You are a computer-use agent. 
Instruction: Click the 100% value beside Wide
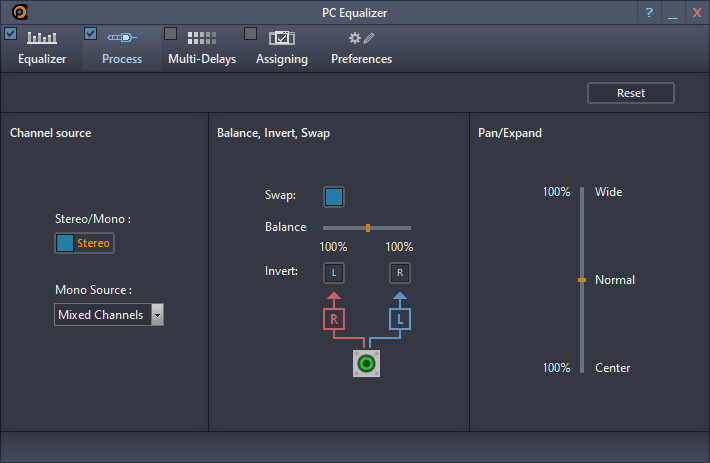[x=556, y=192]
